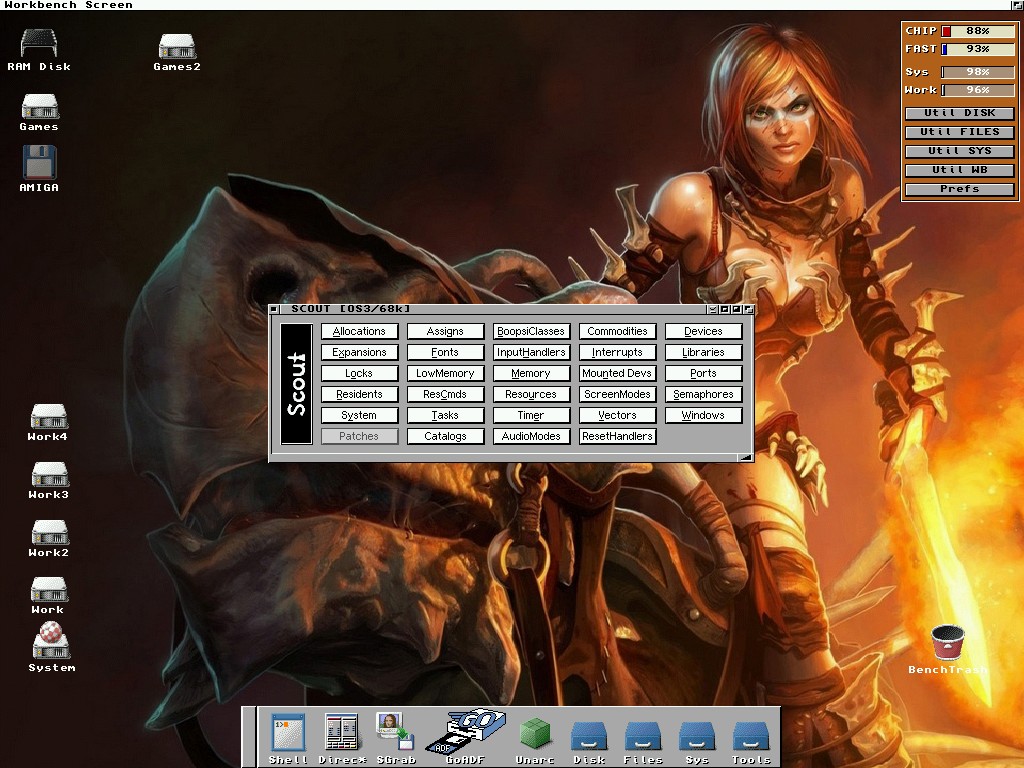The image size is (1024, 768).
Task: Click the Sys disk usage gauge
Action: (x=978, y=72)
